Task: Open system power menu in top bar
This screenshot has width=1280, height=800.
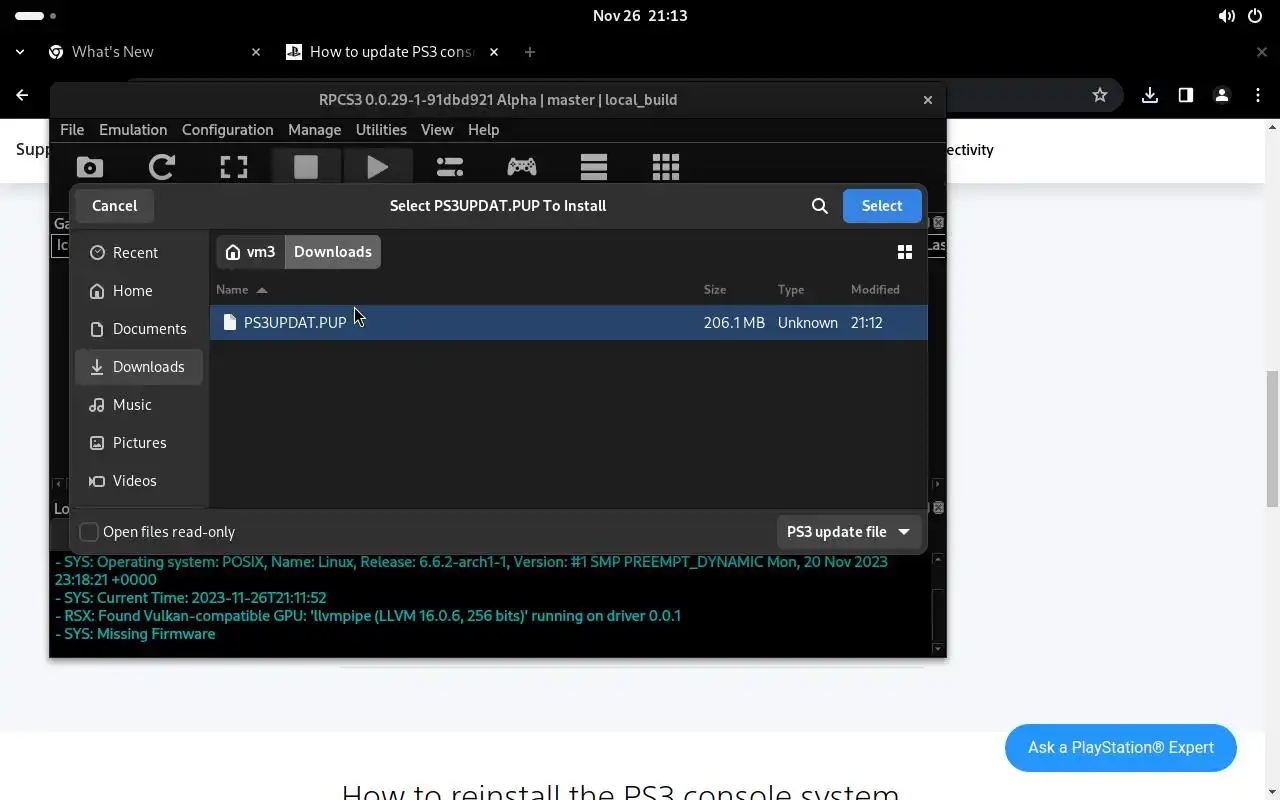Action: [x=1257, y=16]
